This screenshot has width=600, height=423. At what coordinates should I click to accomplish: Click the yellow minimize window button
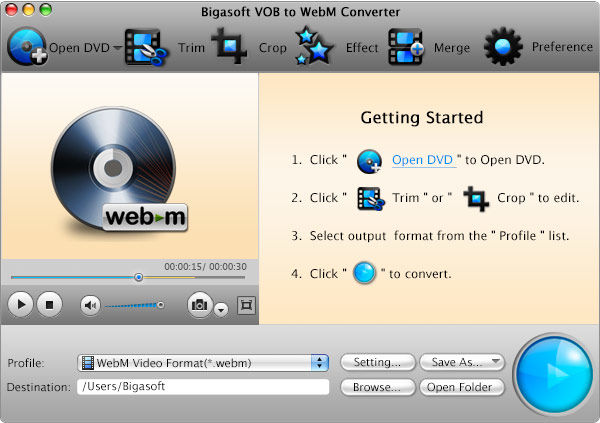[x=28, y=10]
